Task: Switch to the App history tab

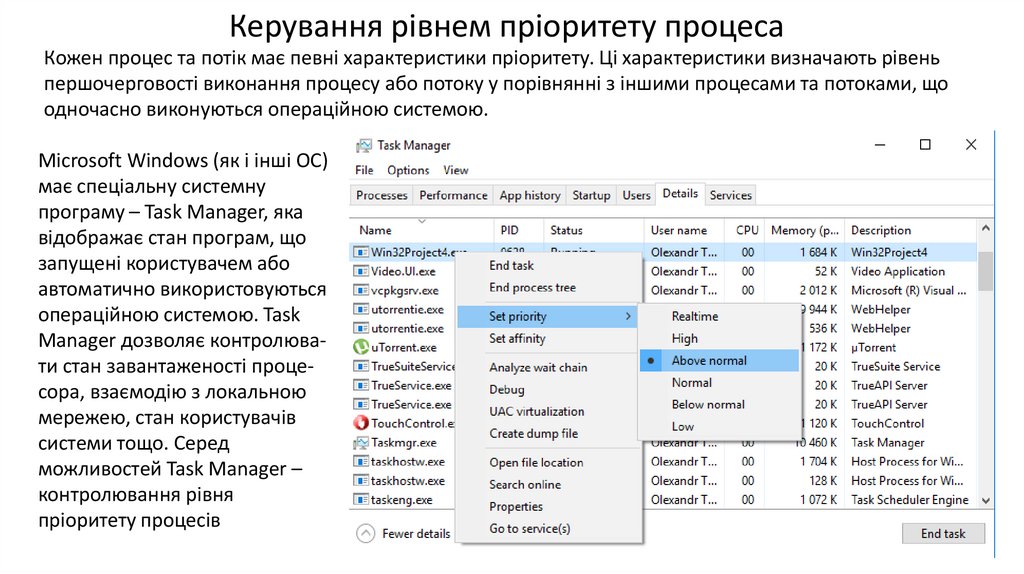Action: pyautogui.click(x=530, y=195)
